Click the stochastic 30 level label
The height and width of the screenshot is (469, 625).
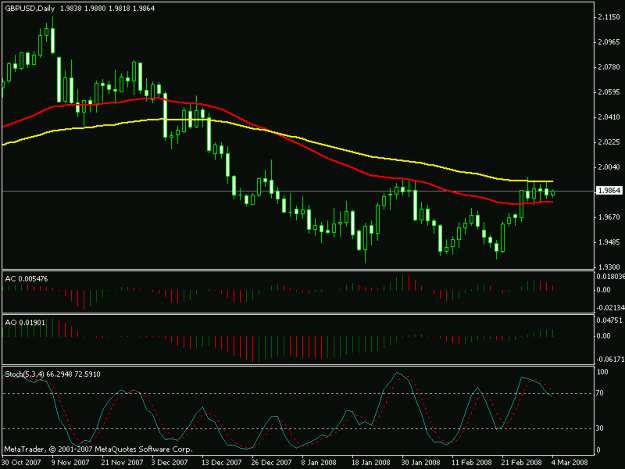(x=601, y=428)
